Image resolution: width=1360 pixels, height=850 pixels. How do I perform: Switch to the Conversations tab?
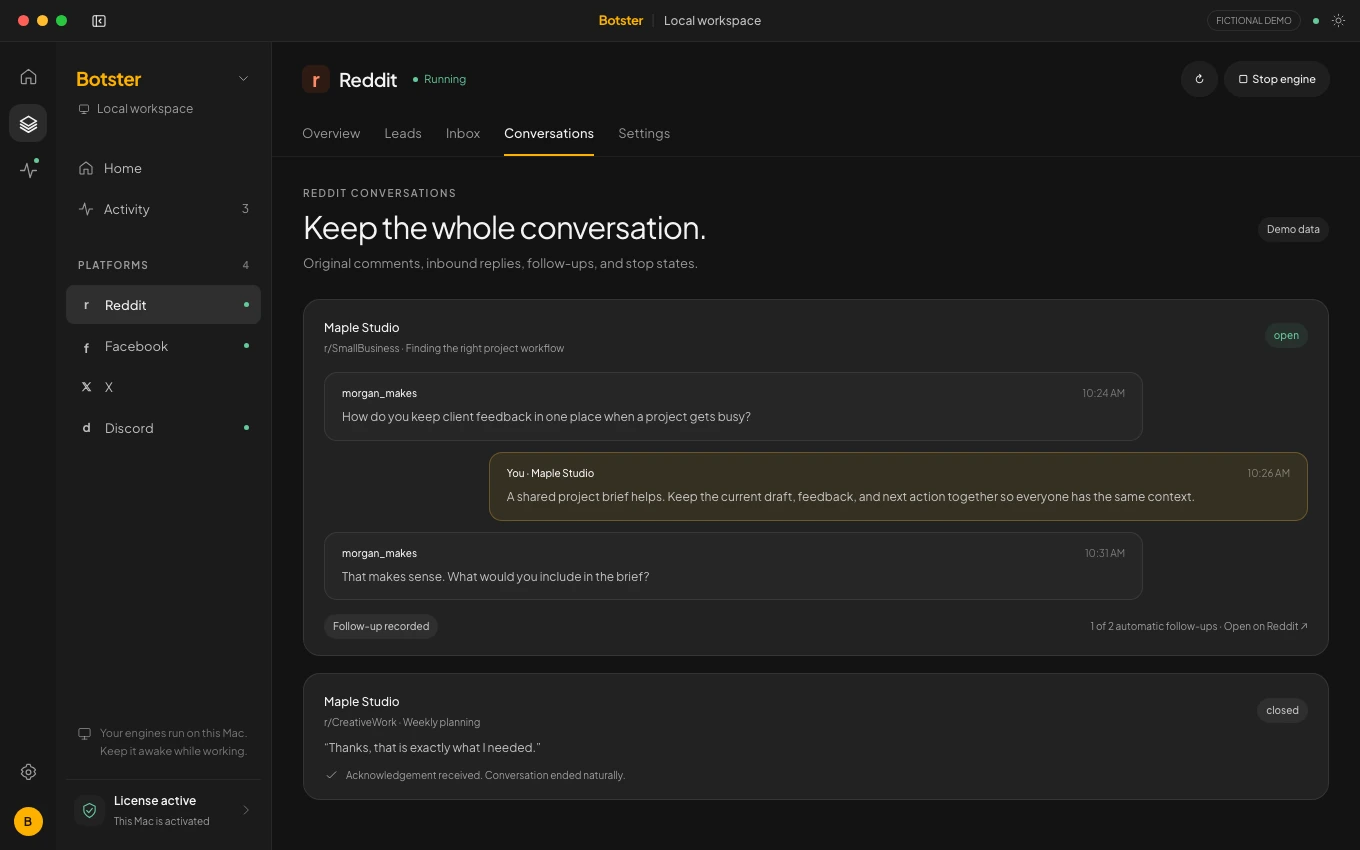(549, 133)
